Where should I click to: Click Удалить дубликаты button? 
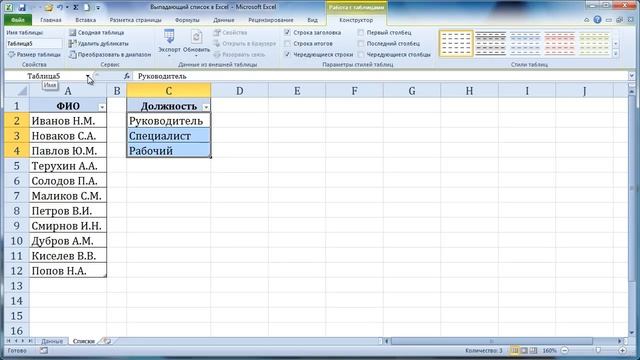pyautogui.click(x=99, y=43)
